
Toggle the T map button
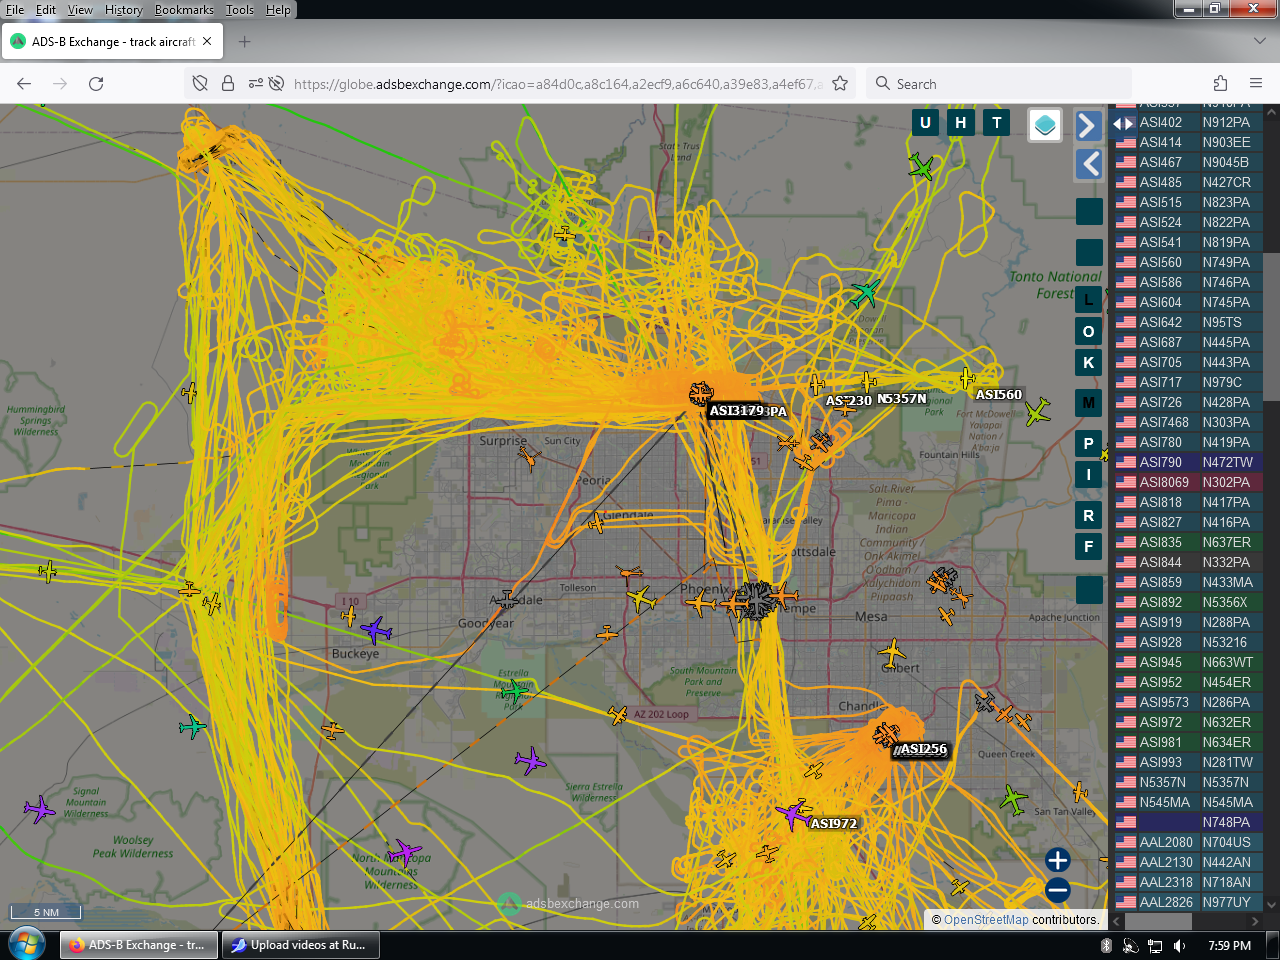tap(997, 123)
